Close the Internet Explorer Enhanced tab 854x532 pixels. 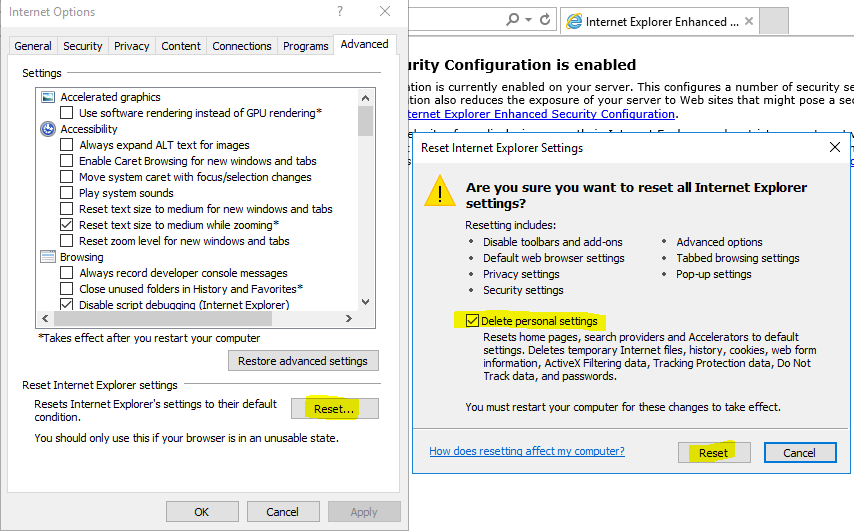749,21
